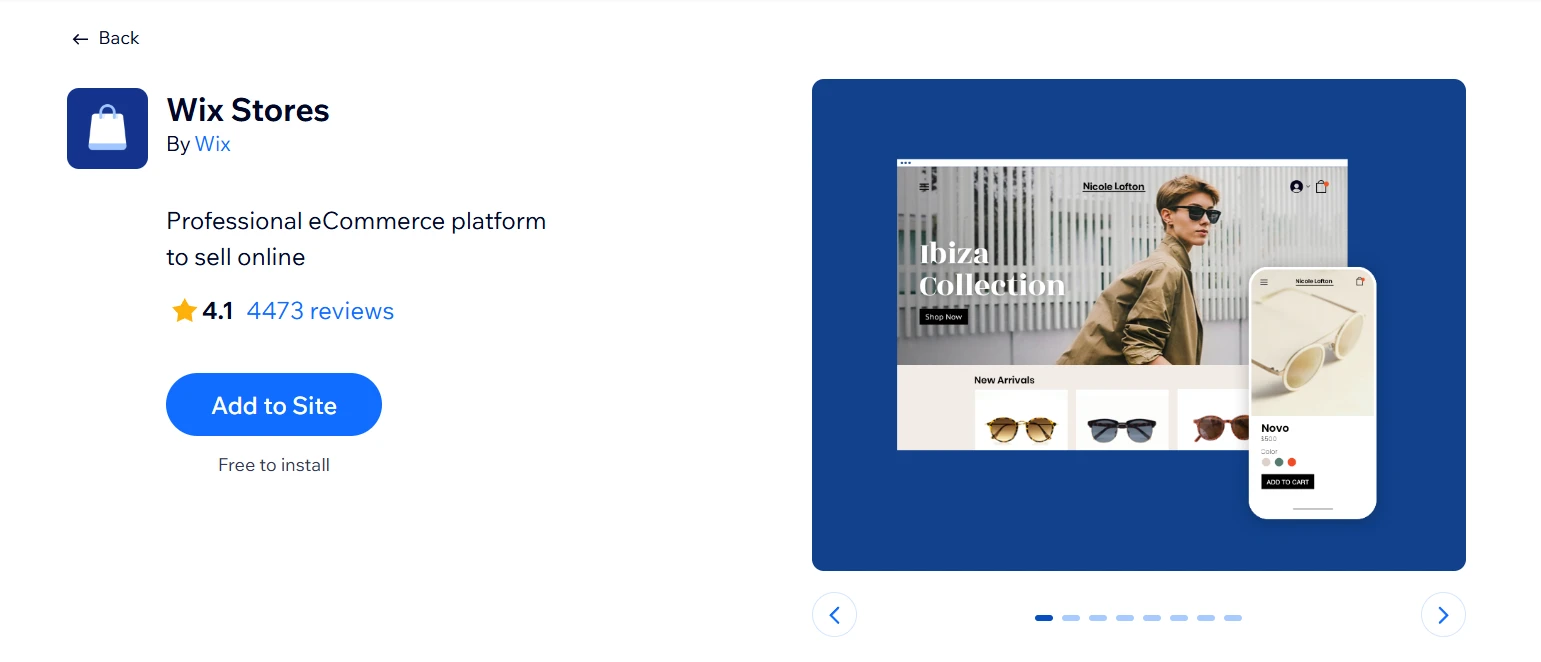This screenshot has width=1541, height=662.
Task: Jump to the third carousel dot
Action: (1098, 618)
